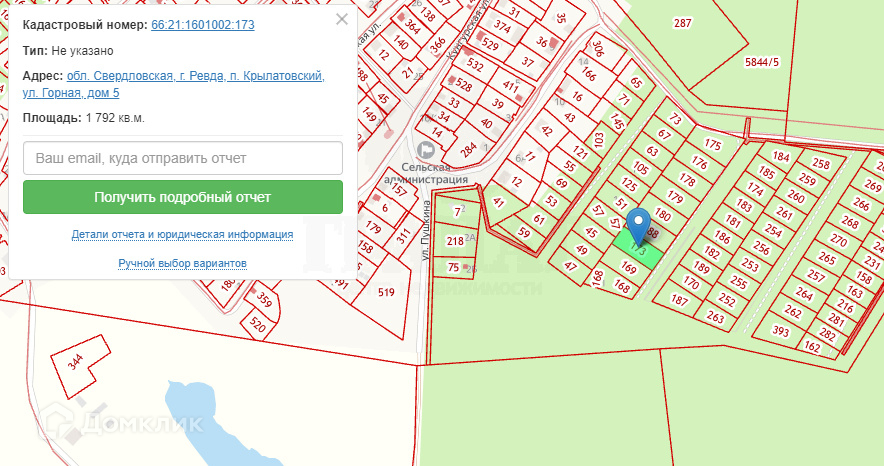Select parcel 166 on the map

pyautogui.click(x=589, y=74)
